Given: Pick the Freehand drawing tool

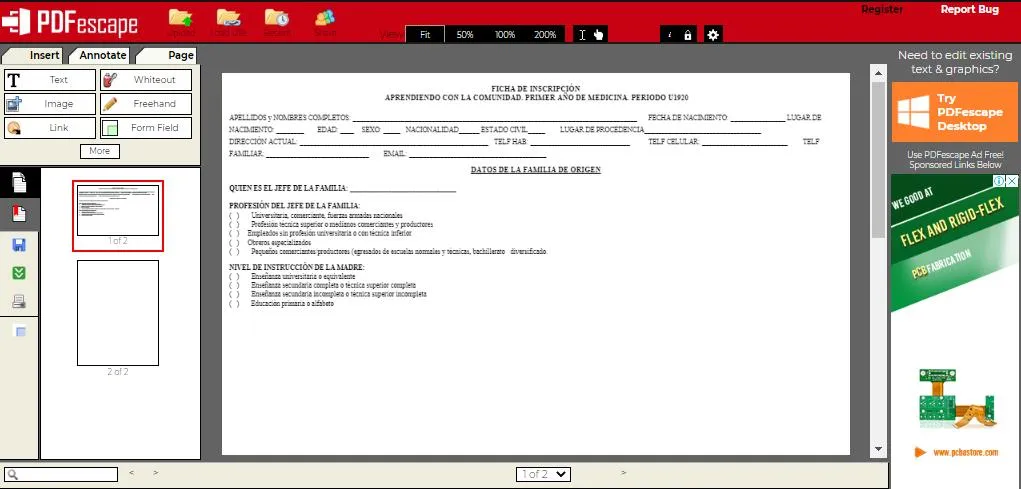Looking at the screenshot, I should click(x=146, y=104).
